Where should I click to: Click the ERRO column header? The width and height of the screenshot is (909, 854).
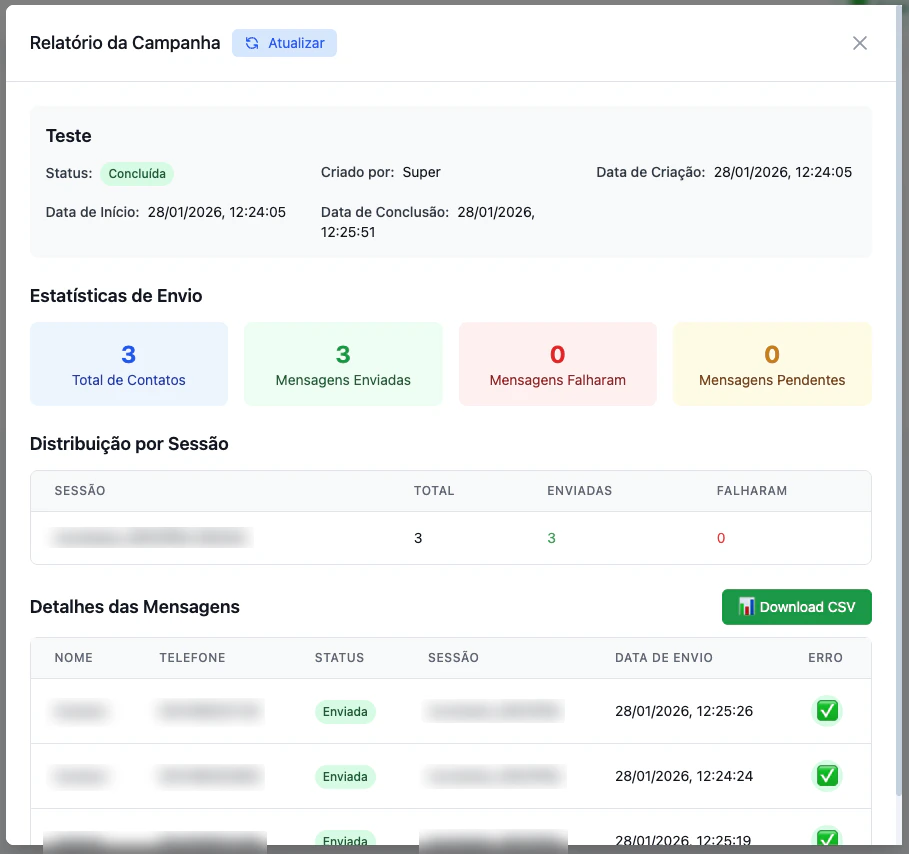(x=826, y=657)
